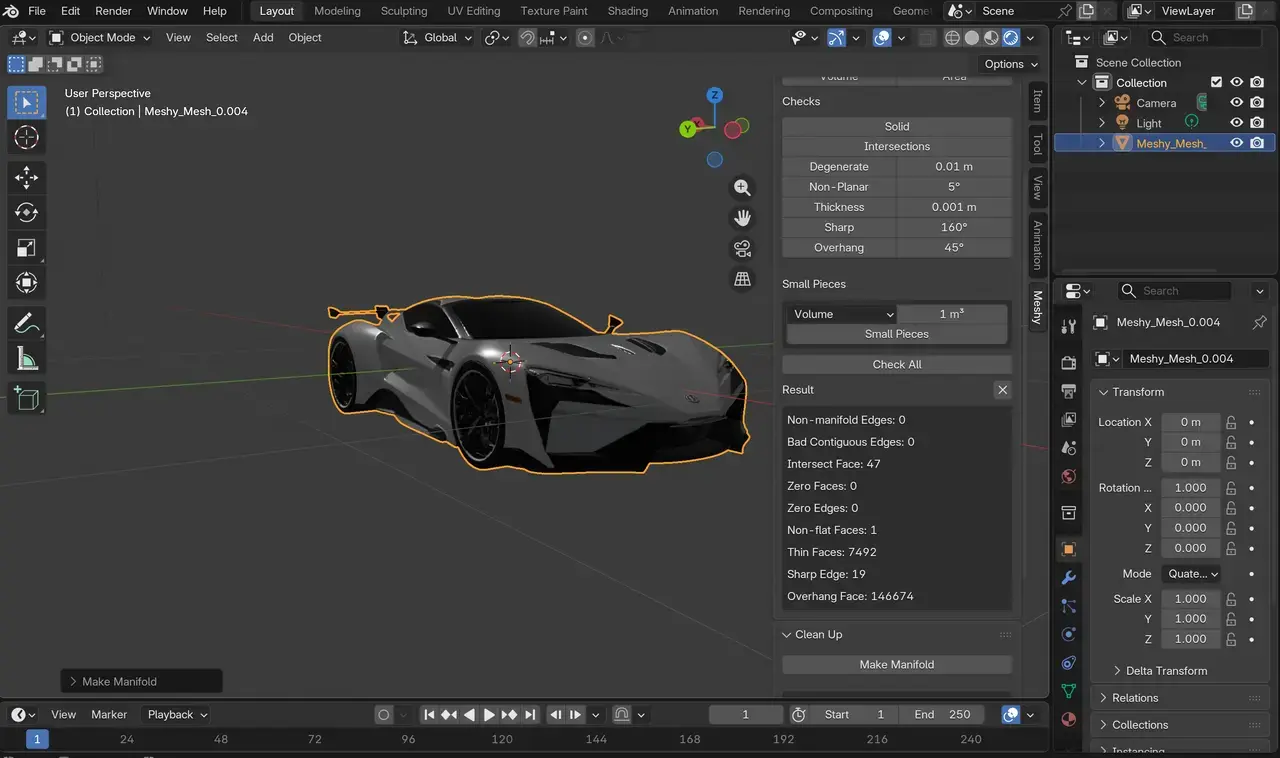Open the Scene properties tab icon
The width and height of the screenshot is (1280, 758).
click(1068, 448)
